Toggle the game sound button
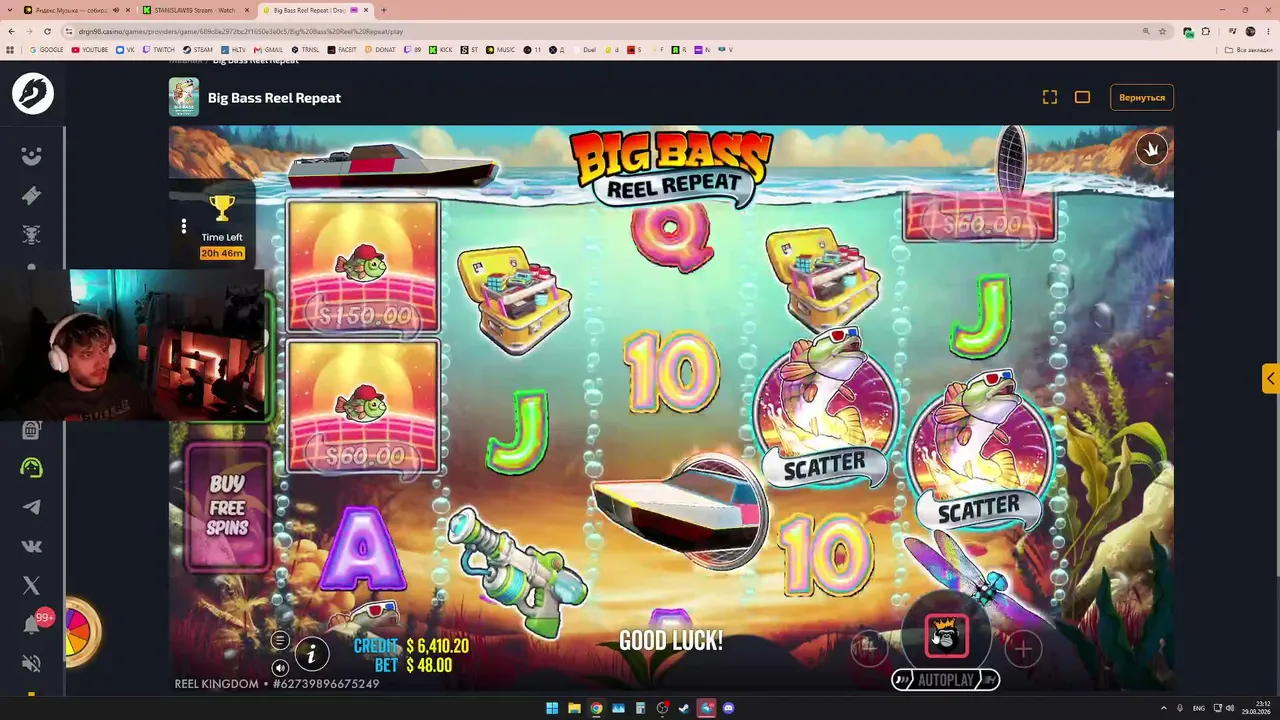 click(280, 667)
